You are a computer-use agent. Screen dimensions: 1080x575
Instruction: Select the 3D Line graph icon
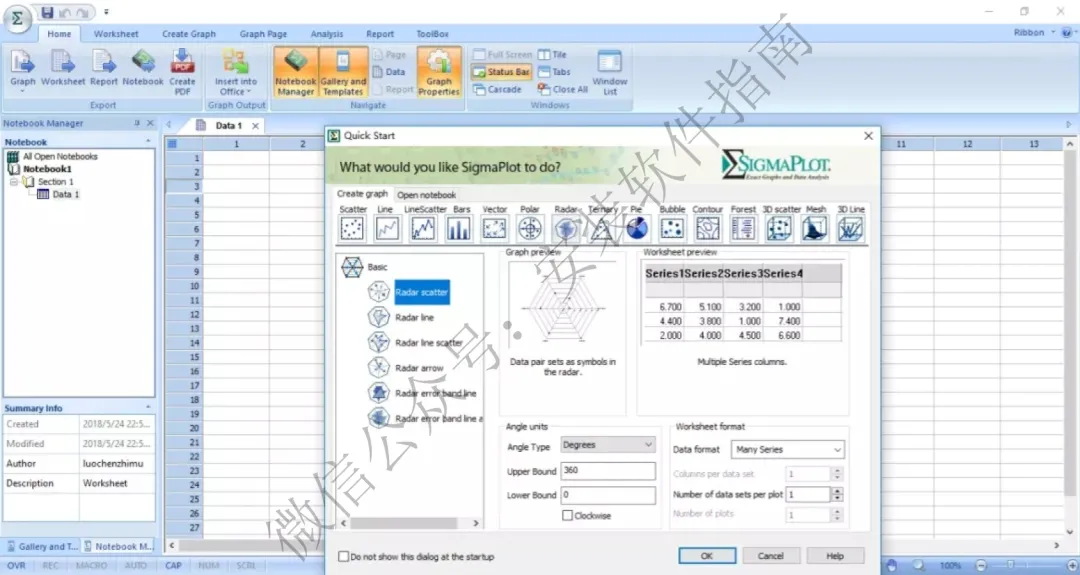click(x=850, y=228)
